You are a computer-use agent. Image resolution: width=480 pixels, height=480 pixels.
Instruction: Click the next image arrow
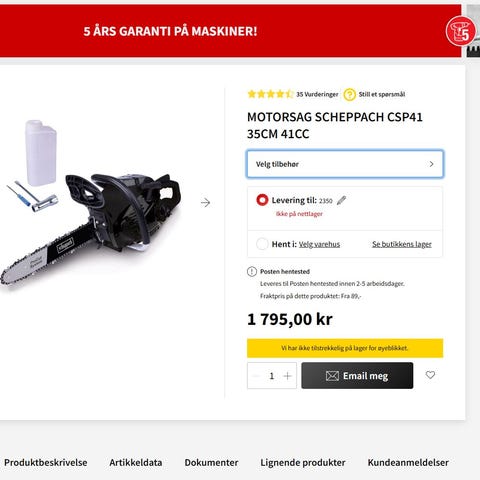point(205,202)
